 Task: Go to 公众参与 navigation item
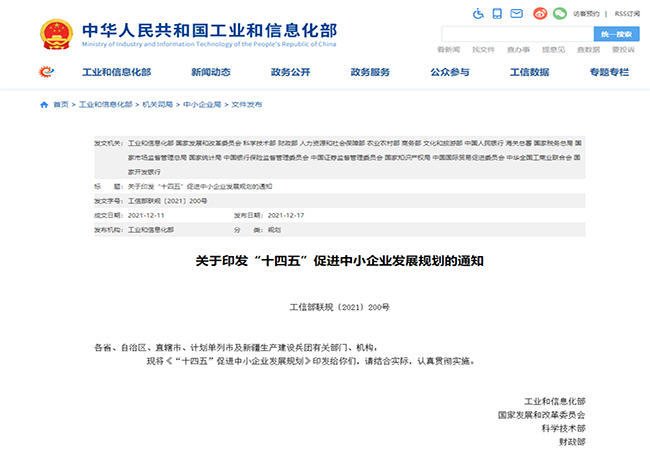(450, 73)
